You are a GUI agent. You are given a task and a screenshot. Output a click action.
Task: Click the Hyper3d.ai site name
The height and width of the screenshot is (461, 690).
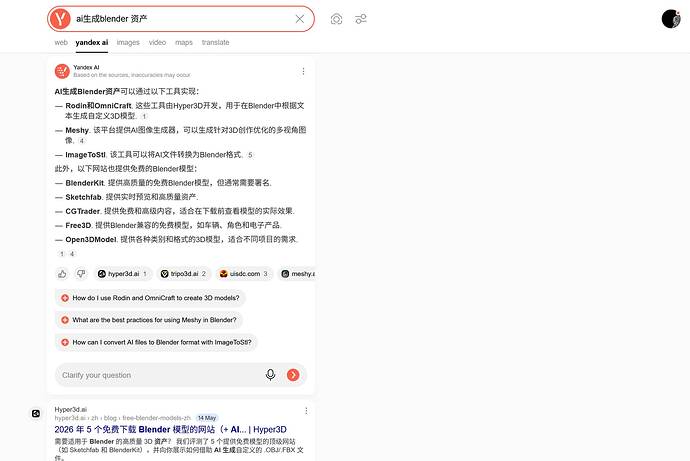(71, 410)
